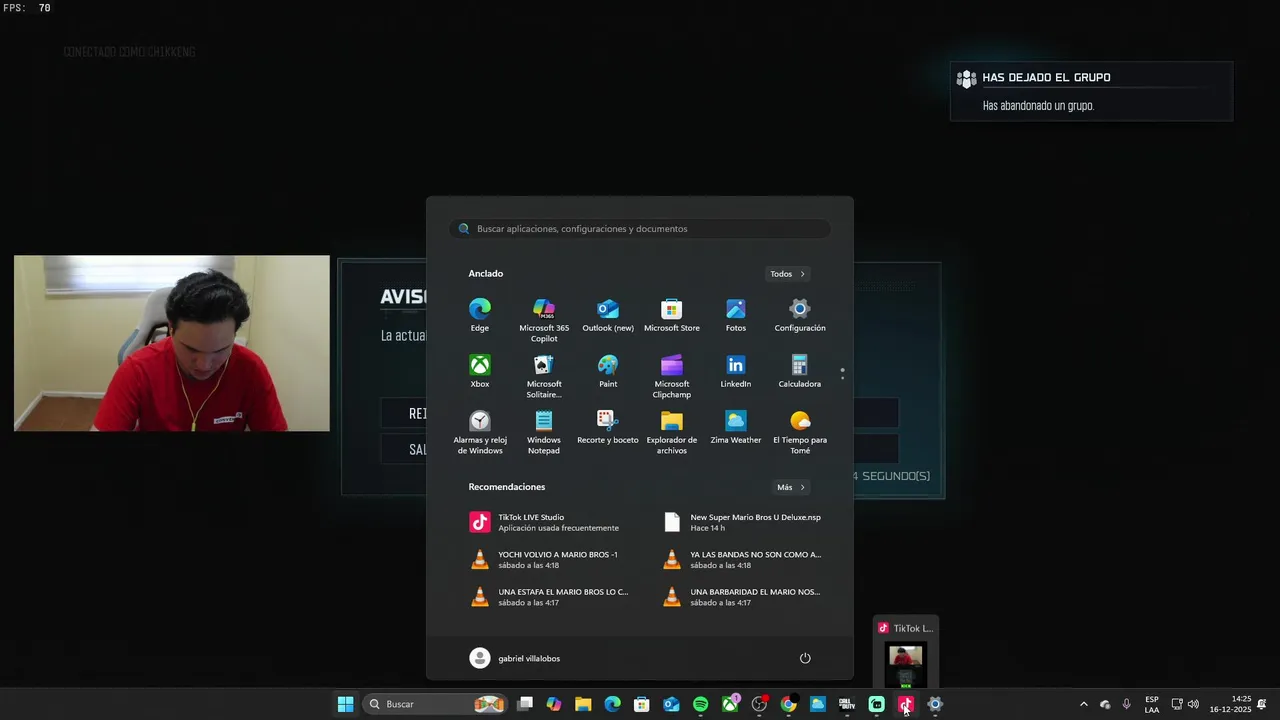The height and width of the screenshot is (720, 1280).
Task: Launch Microsoft Solitaire pinned app
Action: [544, 376]
